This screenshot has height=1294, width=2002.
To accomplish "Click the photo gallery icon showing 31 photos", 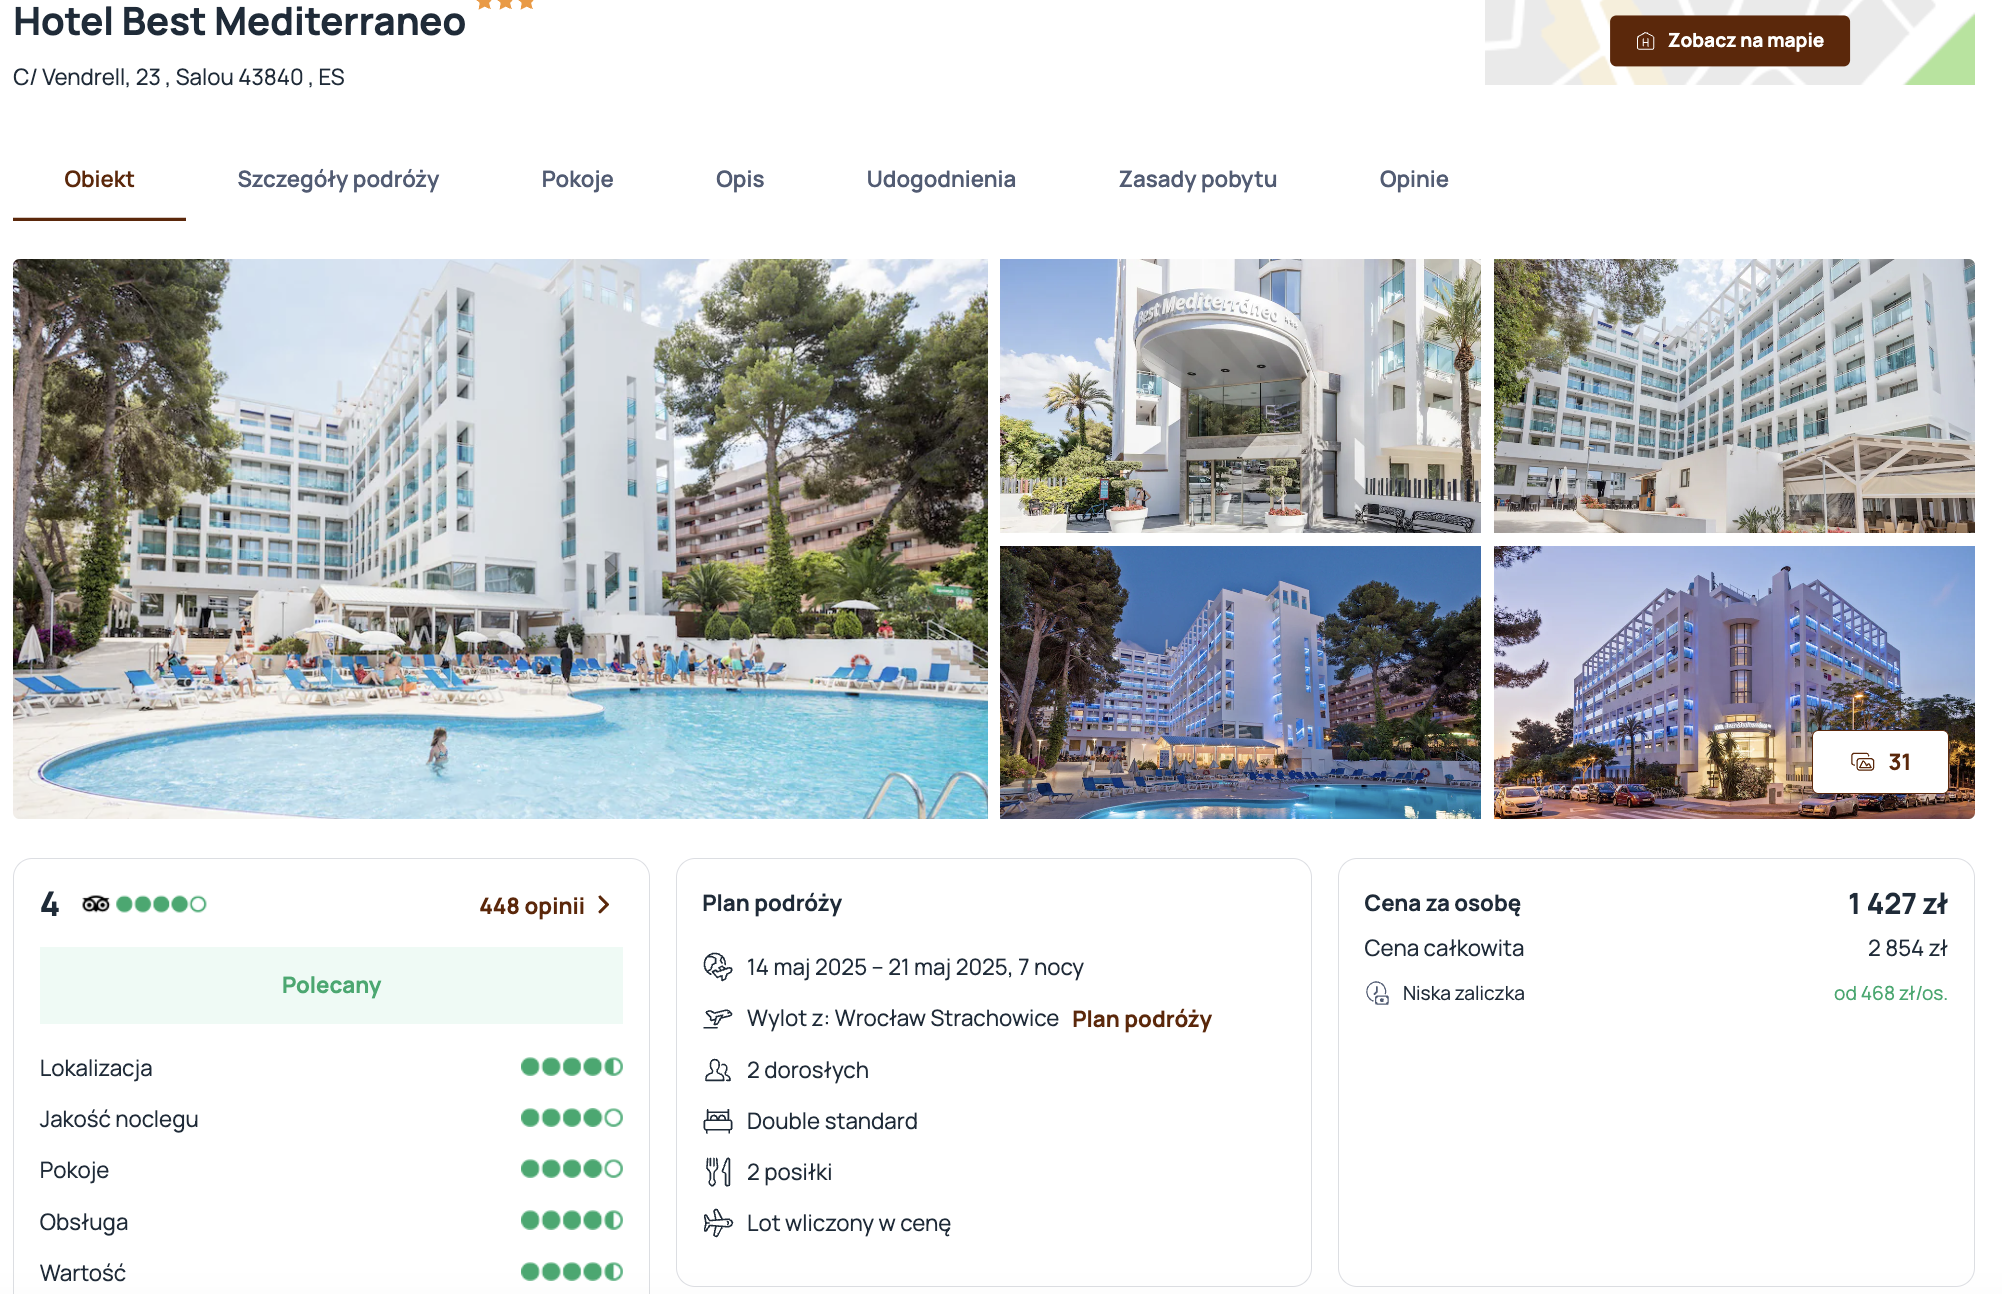I will tap(1862, 762).
